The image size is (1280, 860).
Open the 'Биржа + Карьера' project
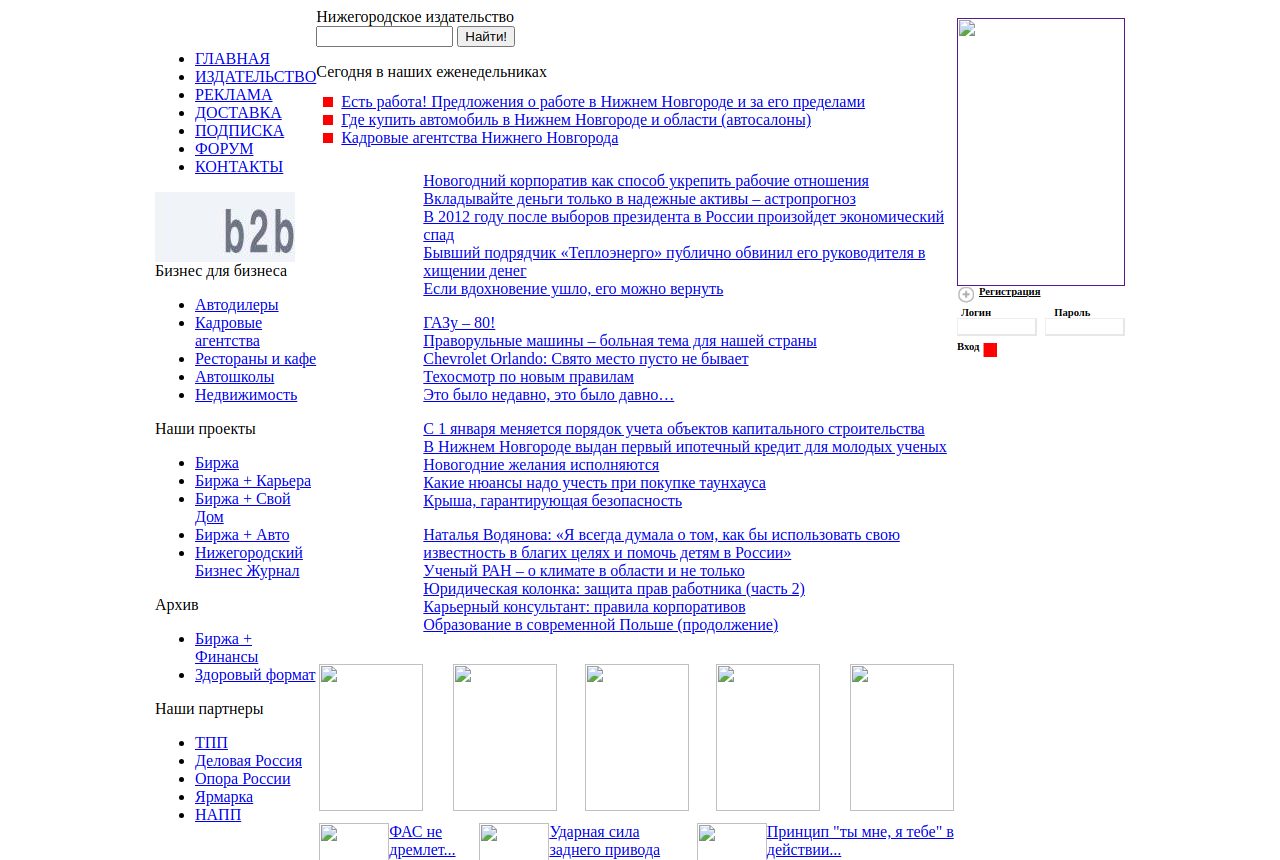coord(253,481)
